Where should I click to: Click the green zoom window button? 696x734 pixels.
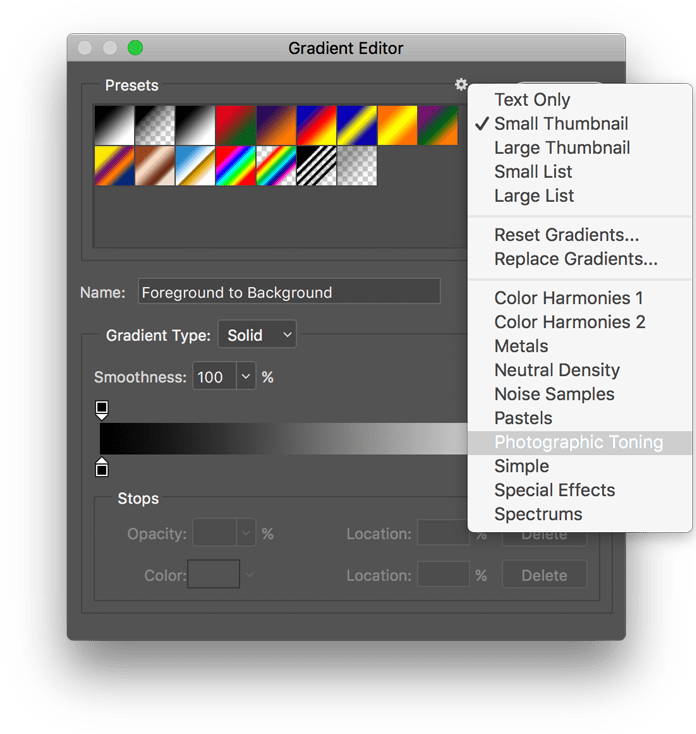135,48
